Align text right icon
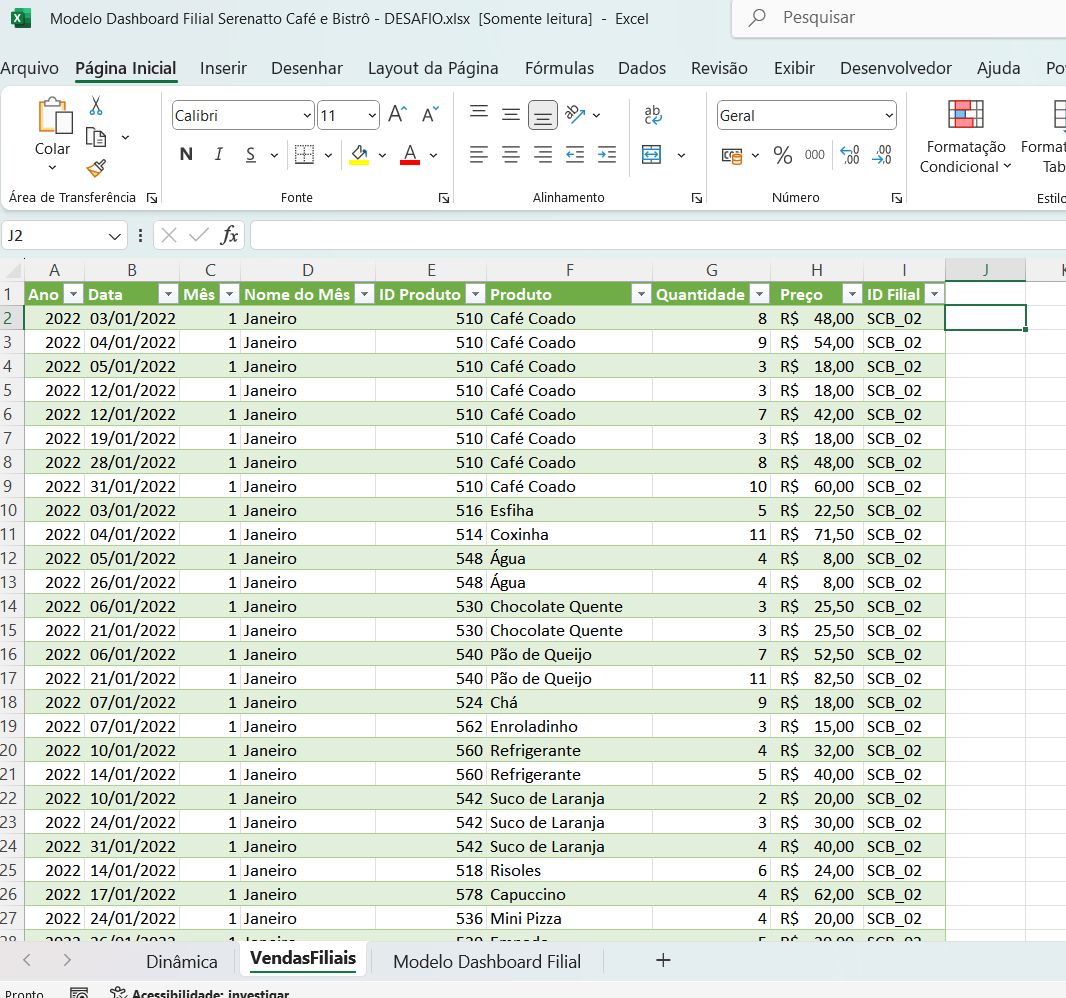This screenshot has height=998, width=1066. 543,155
